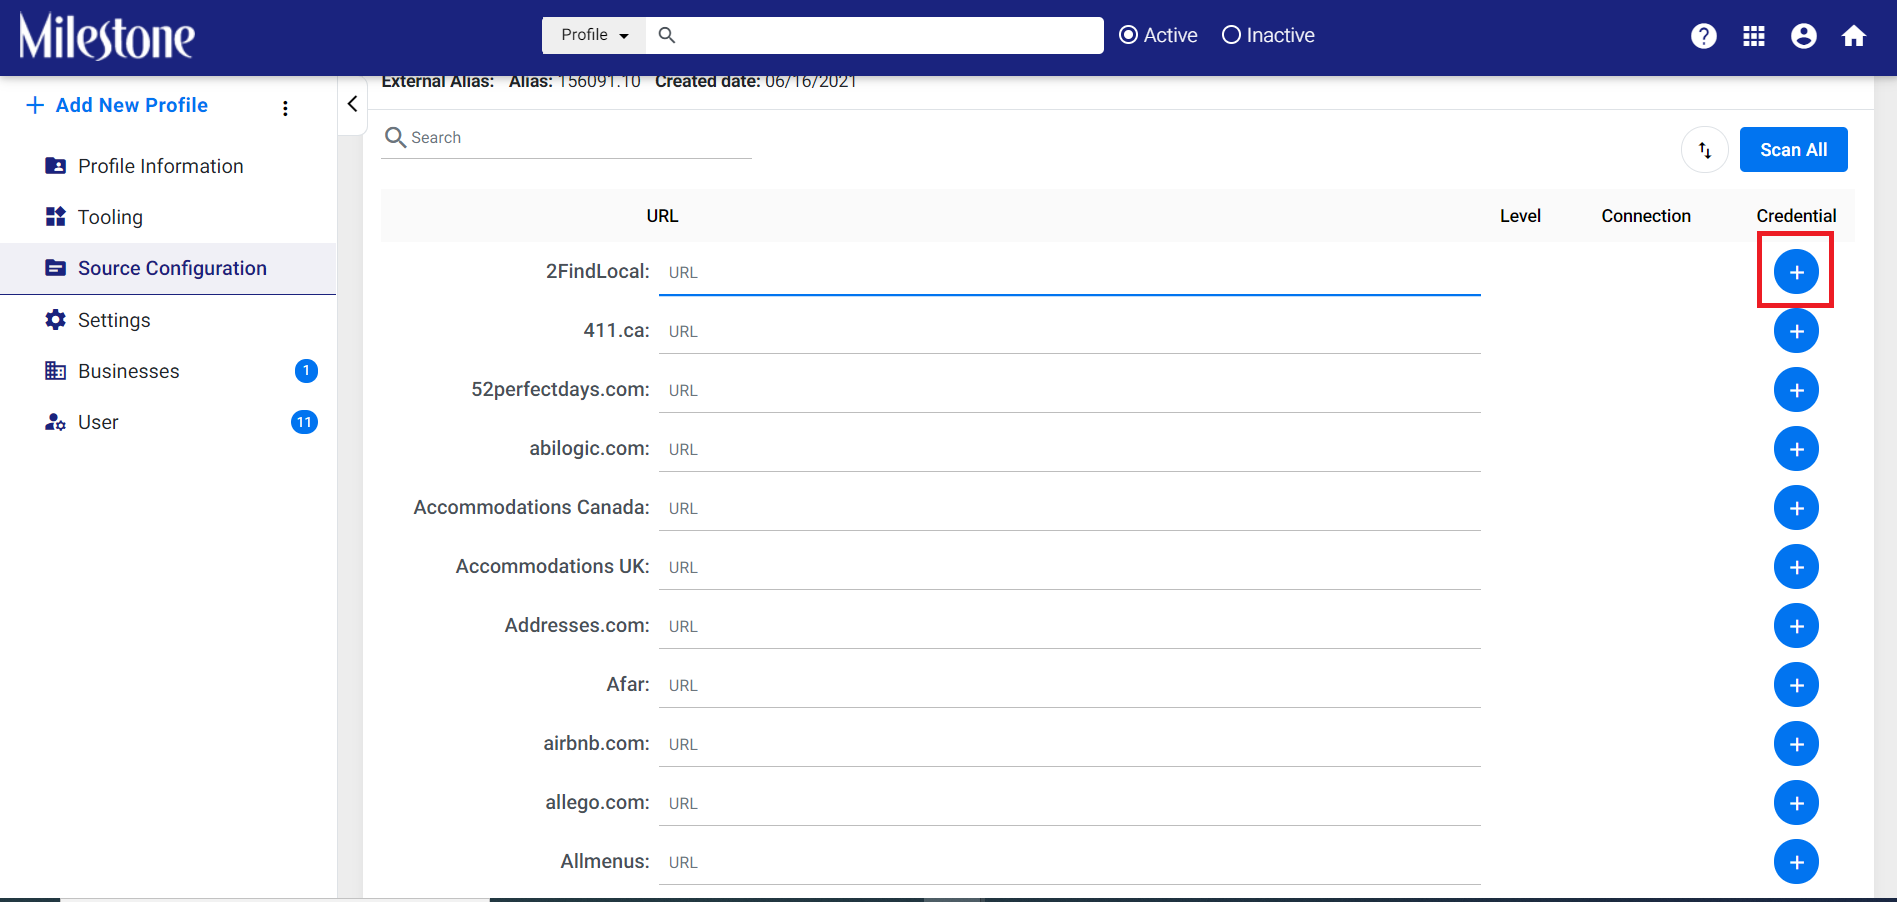Click the Milestone logo
The height and width of the screenshot is (902, 1897).
coord(107,37)
